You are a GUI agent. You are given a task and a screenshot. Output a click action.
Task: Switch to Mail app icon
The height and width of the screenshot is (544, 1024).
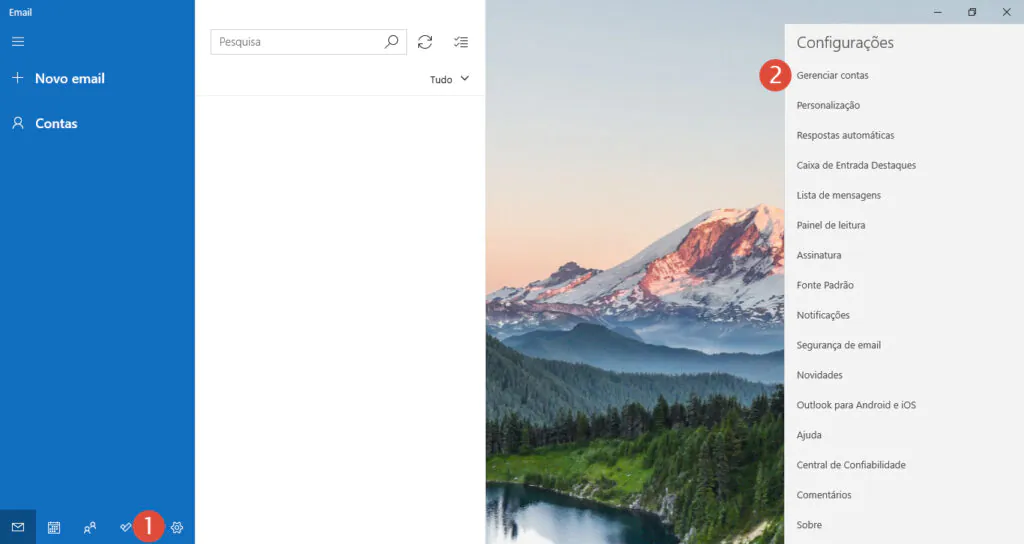point(18,527)
